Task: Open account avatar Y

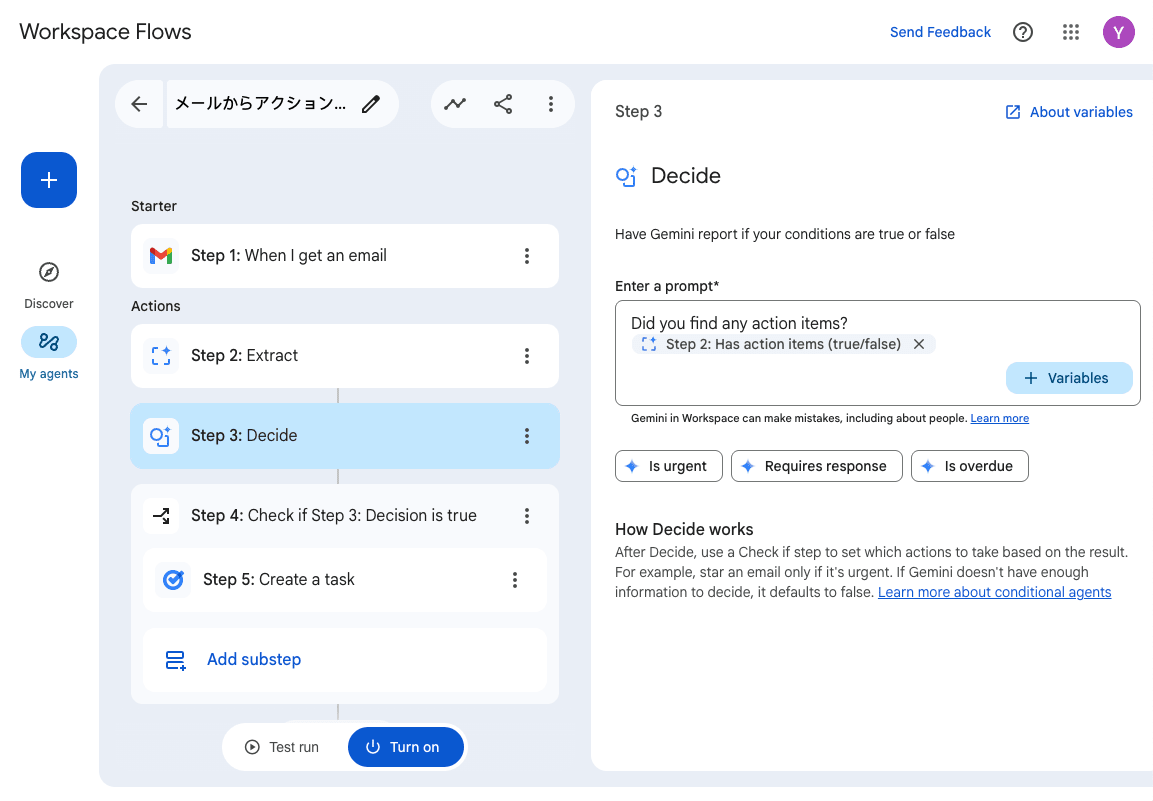Action: click(x=1118, y=32)
